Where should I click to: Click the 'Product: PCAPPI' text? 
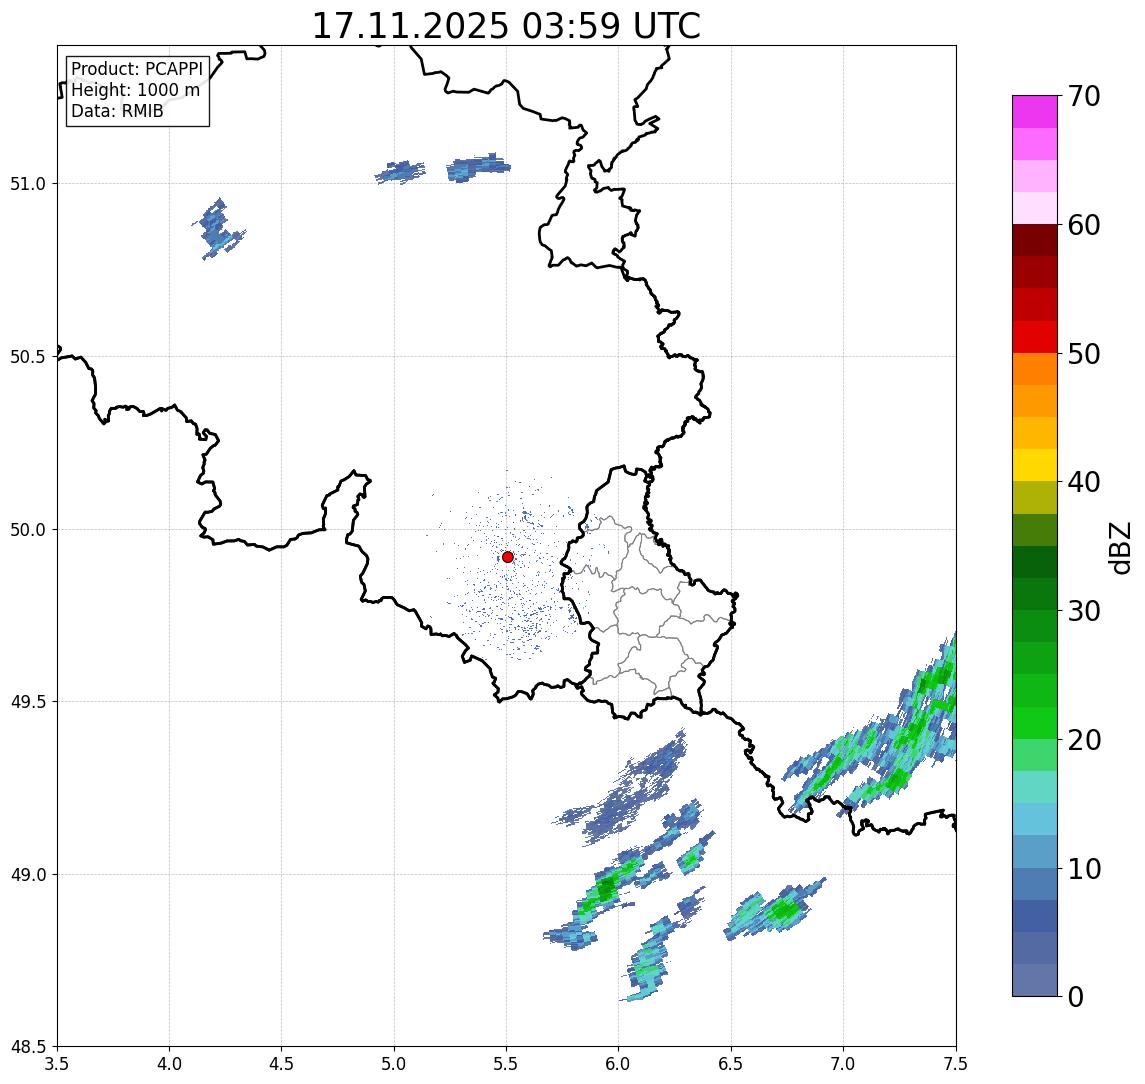coord(137,69)
